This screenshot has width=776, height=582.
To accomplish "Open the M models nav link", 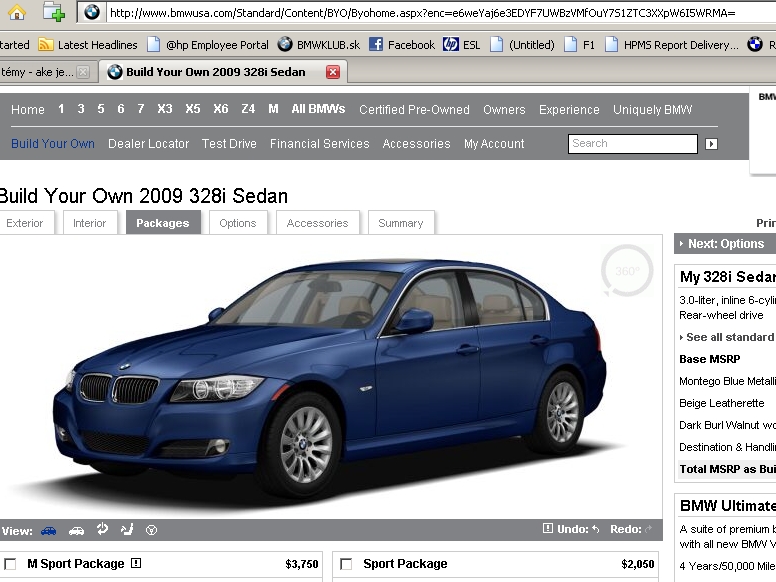I will [273, 108].
